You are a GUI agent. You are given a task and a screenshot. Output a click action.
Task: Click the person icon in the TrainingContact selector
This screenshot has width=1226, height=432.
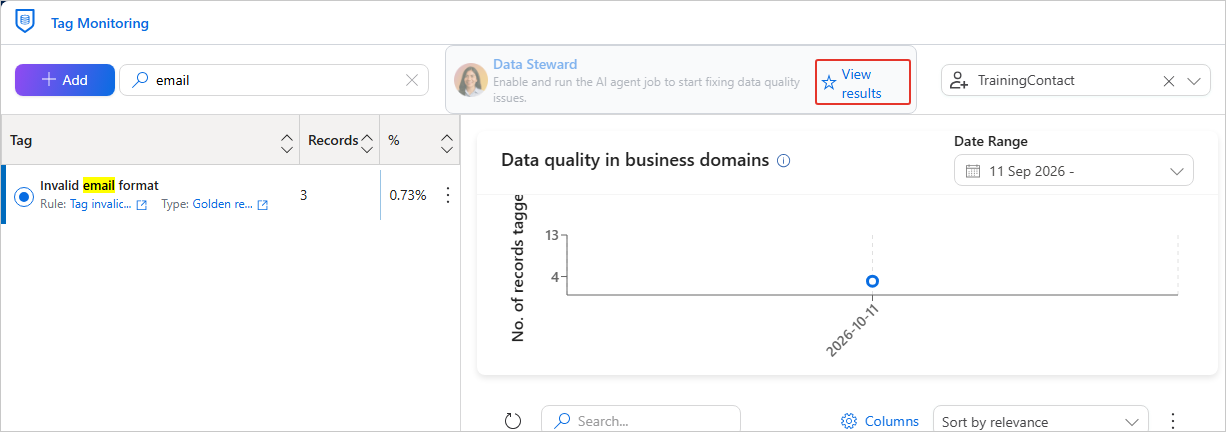click(x=959, y=81)
